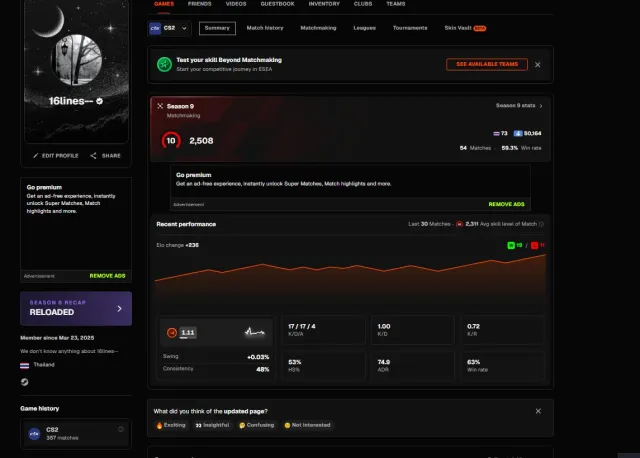Click the 0.72 K/R stat card
The height and width of the screenshot is (458, 640).
[x=502, y=330]
